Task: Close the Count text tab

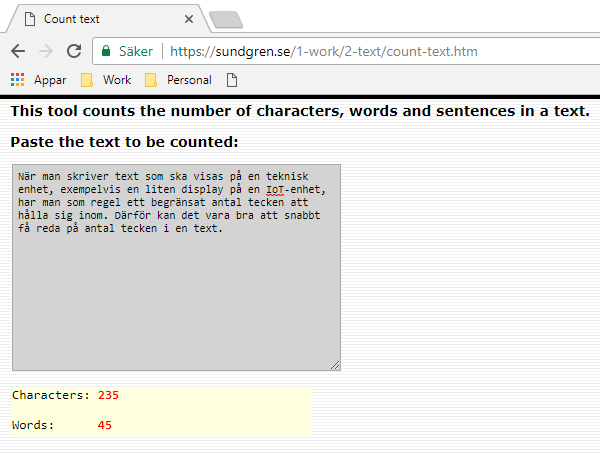Action: coord(189,19)
